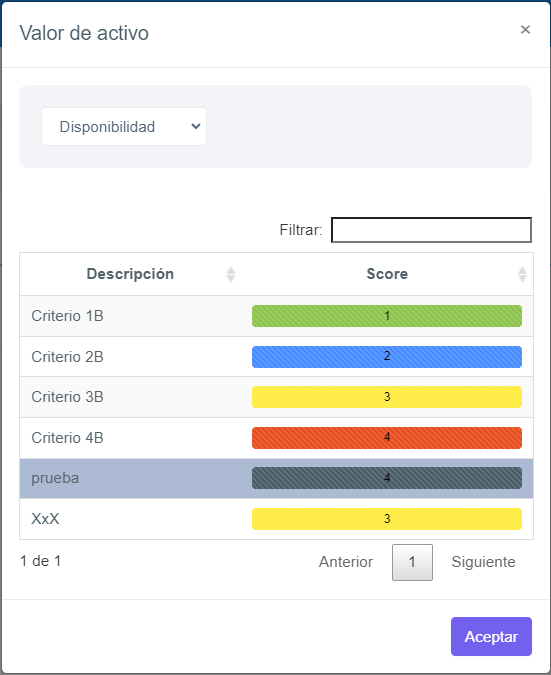This screenshot has height=675, width=551.
Task: Select the prueba row
Action: pyautogui.click(x=276, y=478)
